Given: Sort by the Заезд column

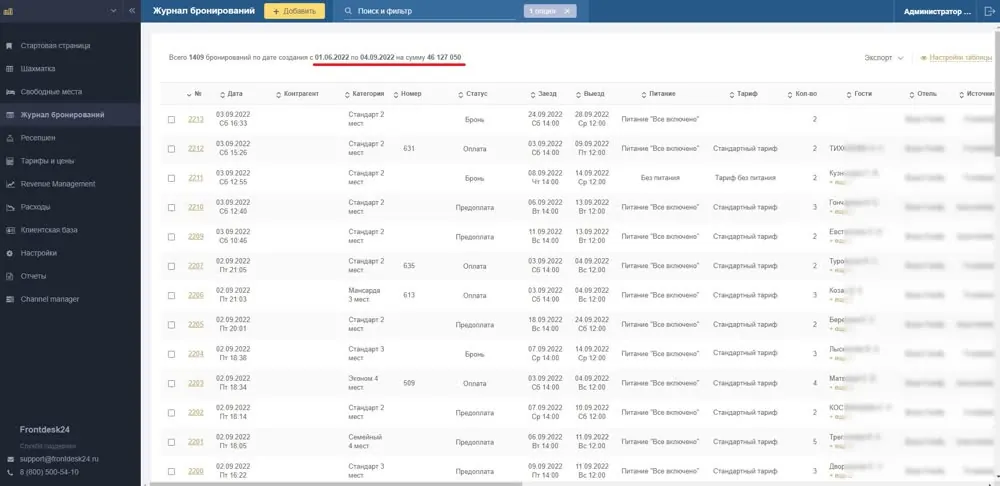Looking at the screenshot, I should pyautogui.click(x=543, y=94).
